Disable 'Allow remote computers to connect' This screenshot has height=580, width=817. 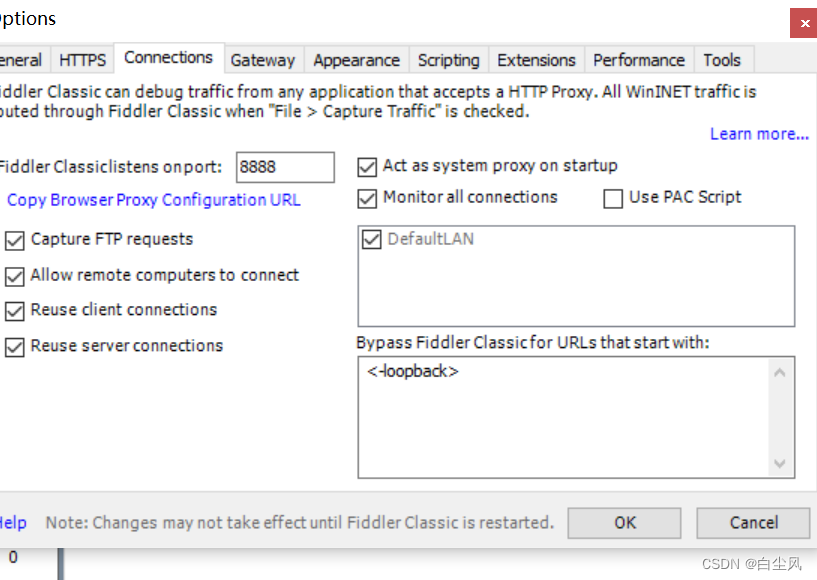(x=14, y=275)
